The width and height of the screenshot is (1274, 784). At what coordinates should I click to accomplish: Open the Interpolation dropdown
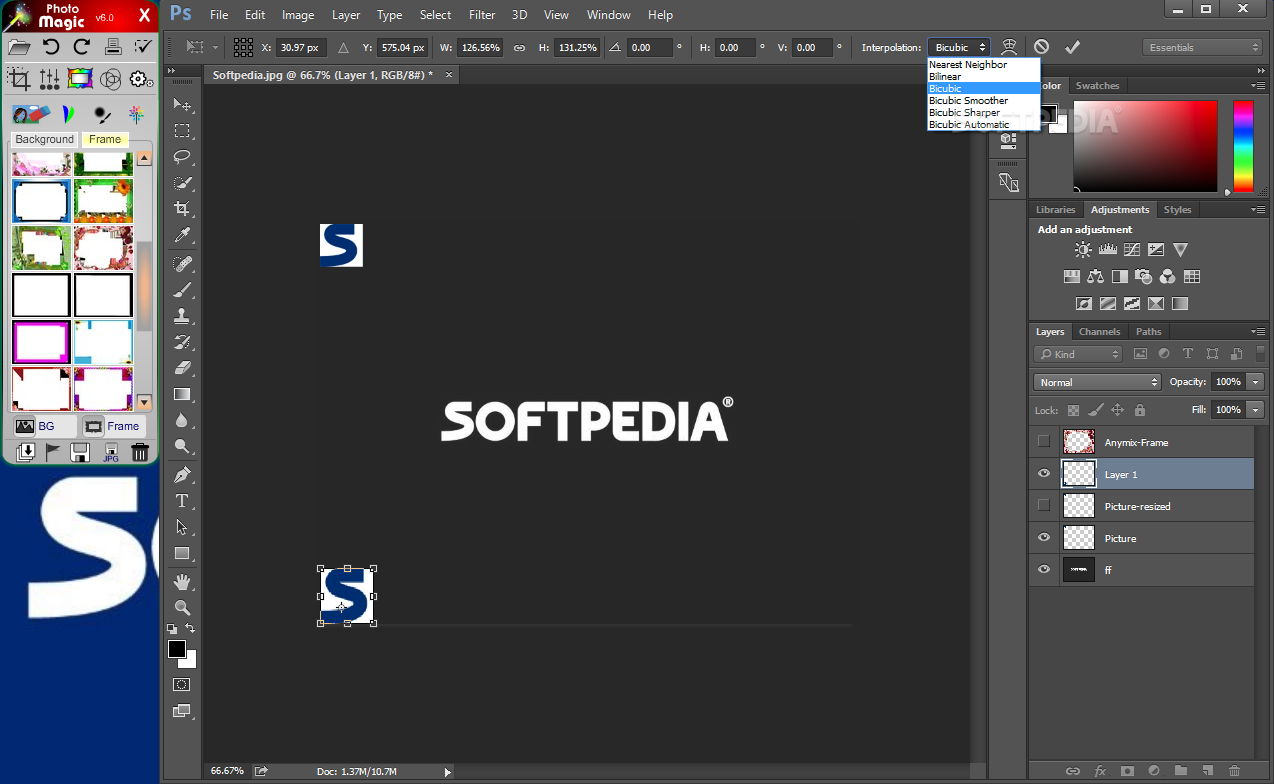tap(958, 47)
